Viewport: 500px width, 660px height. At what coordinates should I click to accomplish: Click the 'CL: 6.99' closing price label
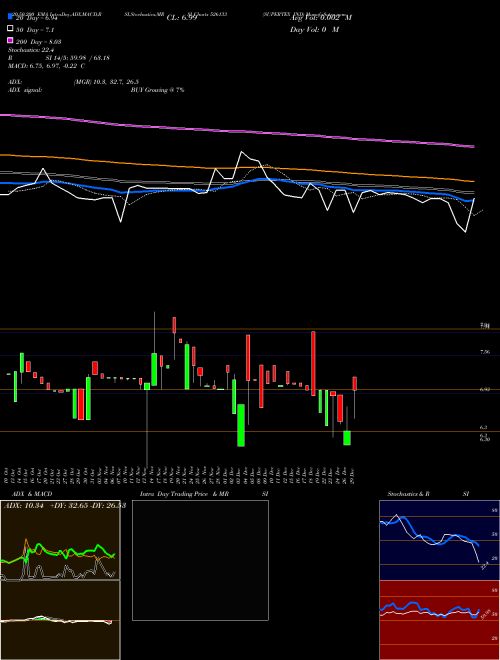click(x=182, y=18)
